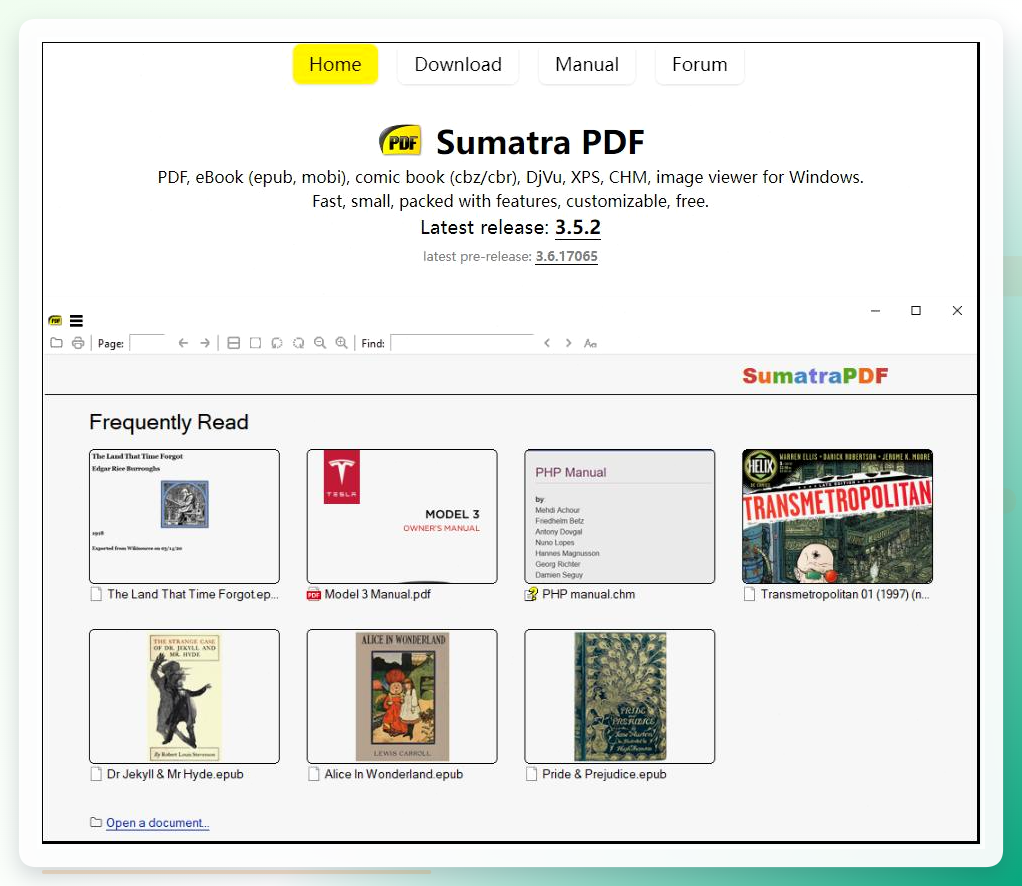Click the Find text input field
1022x886 pixels.
pyautogui.click(x=462, y=343)
